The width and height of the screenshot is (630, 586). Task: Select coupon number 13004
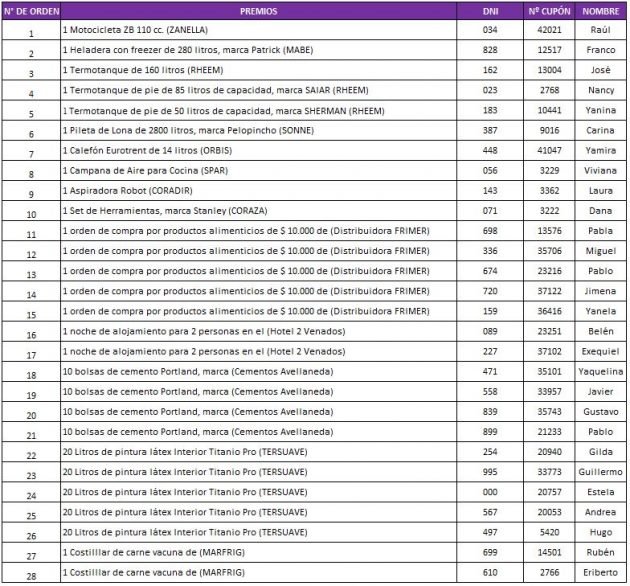click(549, 70)
